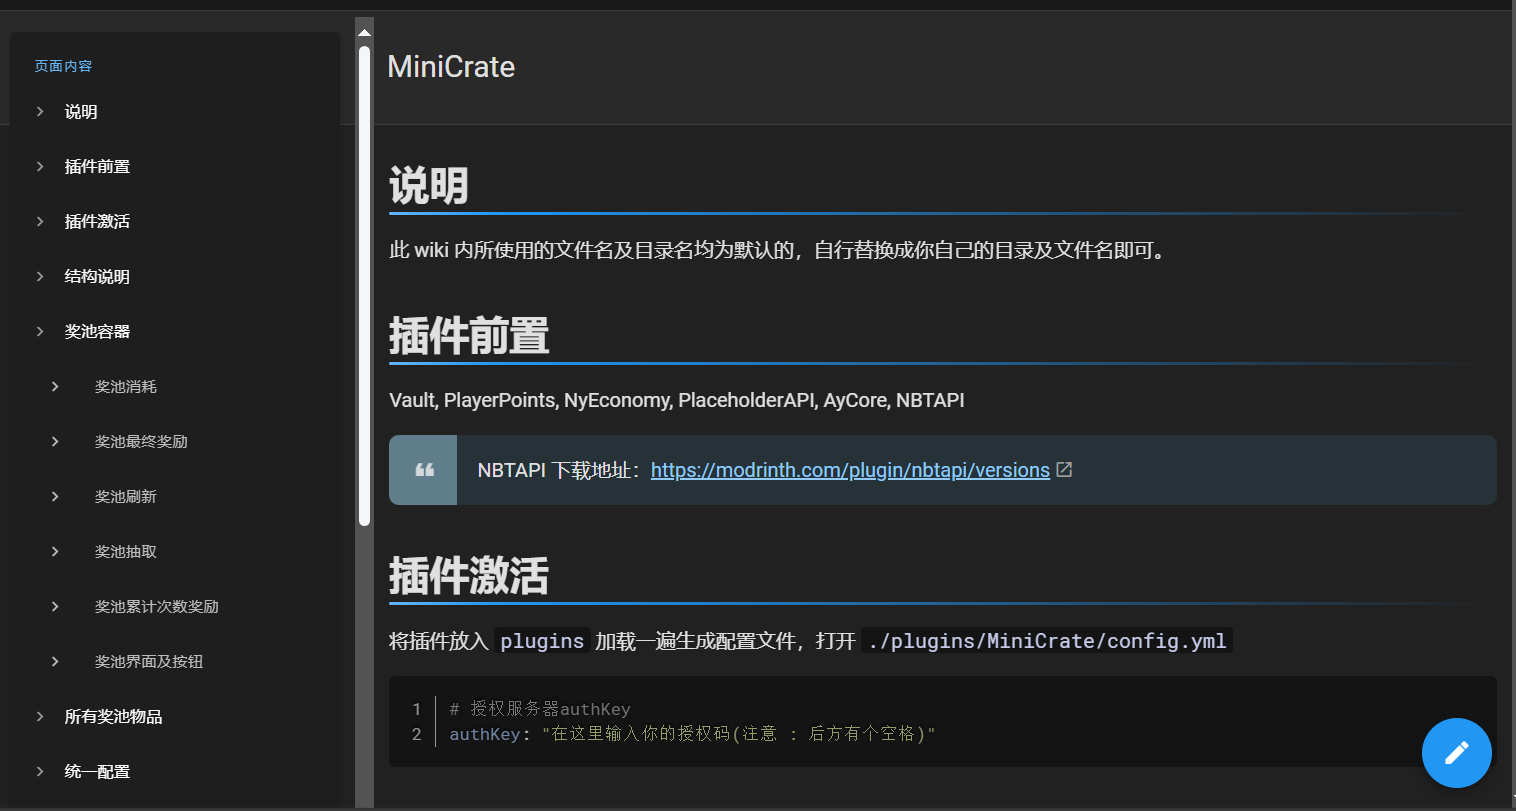This screenshot has width=1516, height=811.
Task: Open 奖池消耗 sidebar item
Action: coord(125,387)
